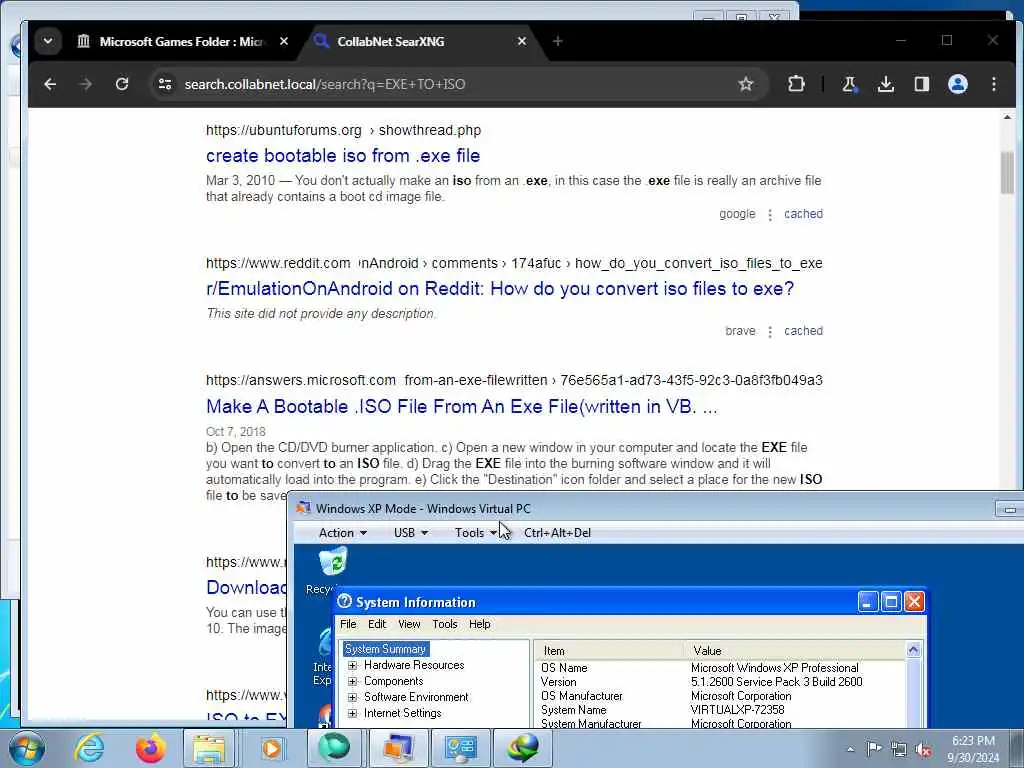The height and width of the screenshot is (768, 1024).
Task: Expand Internet Settings tree node
Action: pyautogui.click(x=353, y=713)
